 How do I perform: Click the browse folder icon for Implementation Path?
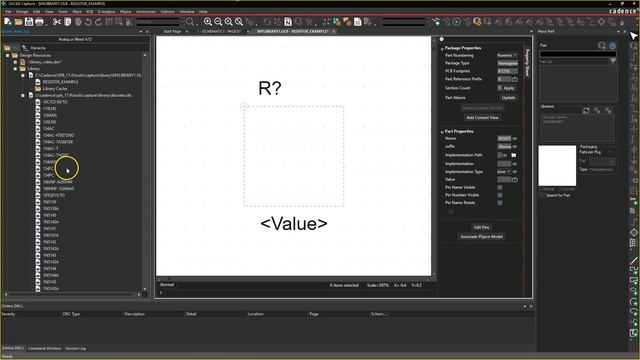tap(514, 155)
